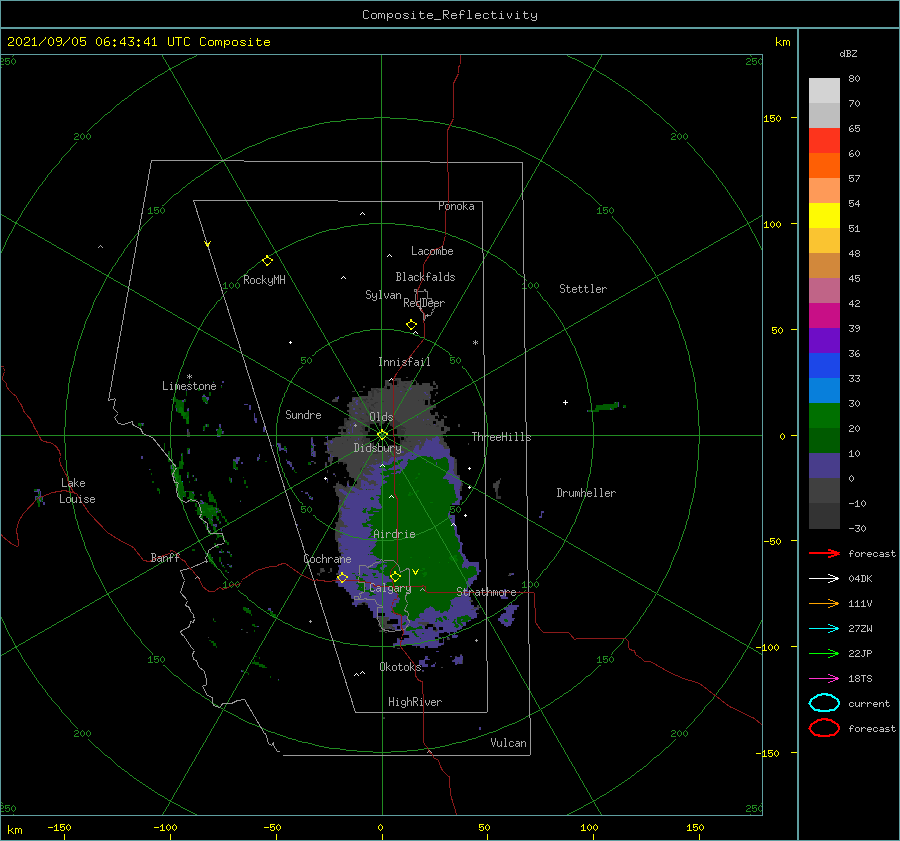Viewport: 900px width, 841px height.
Task: Click the Calgary city label
Action: point(390,588)
